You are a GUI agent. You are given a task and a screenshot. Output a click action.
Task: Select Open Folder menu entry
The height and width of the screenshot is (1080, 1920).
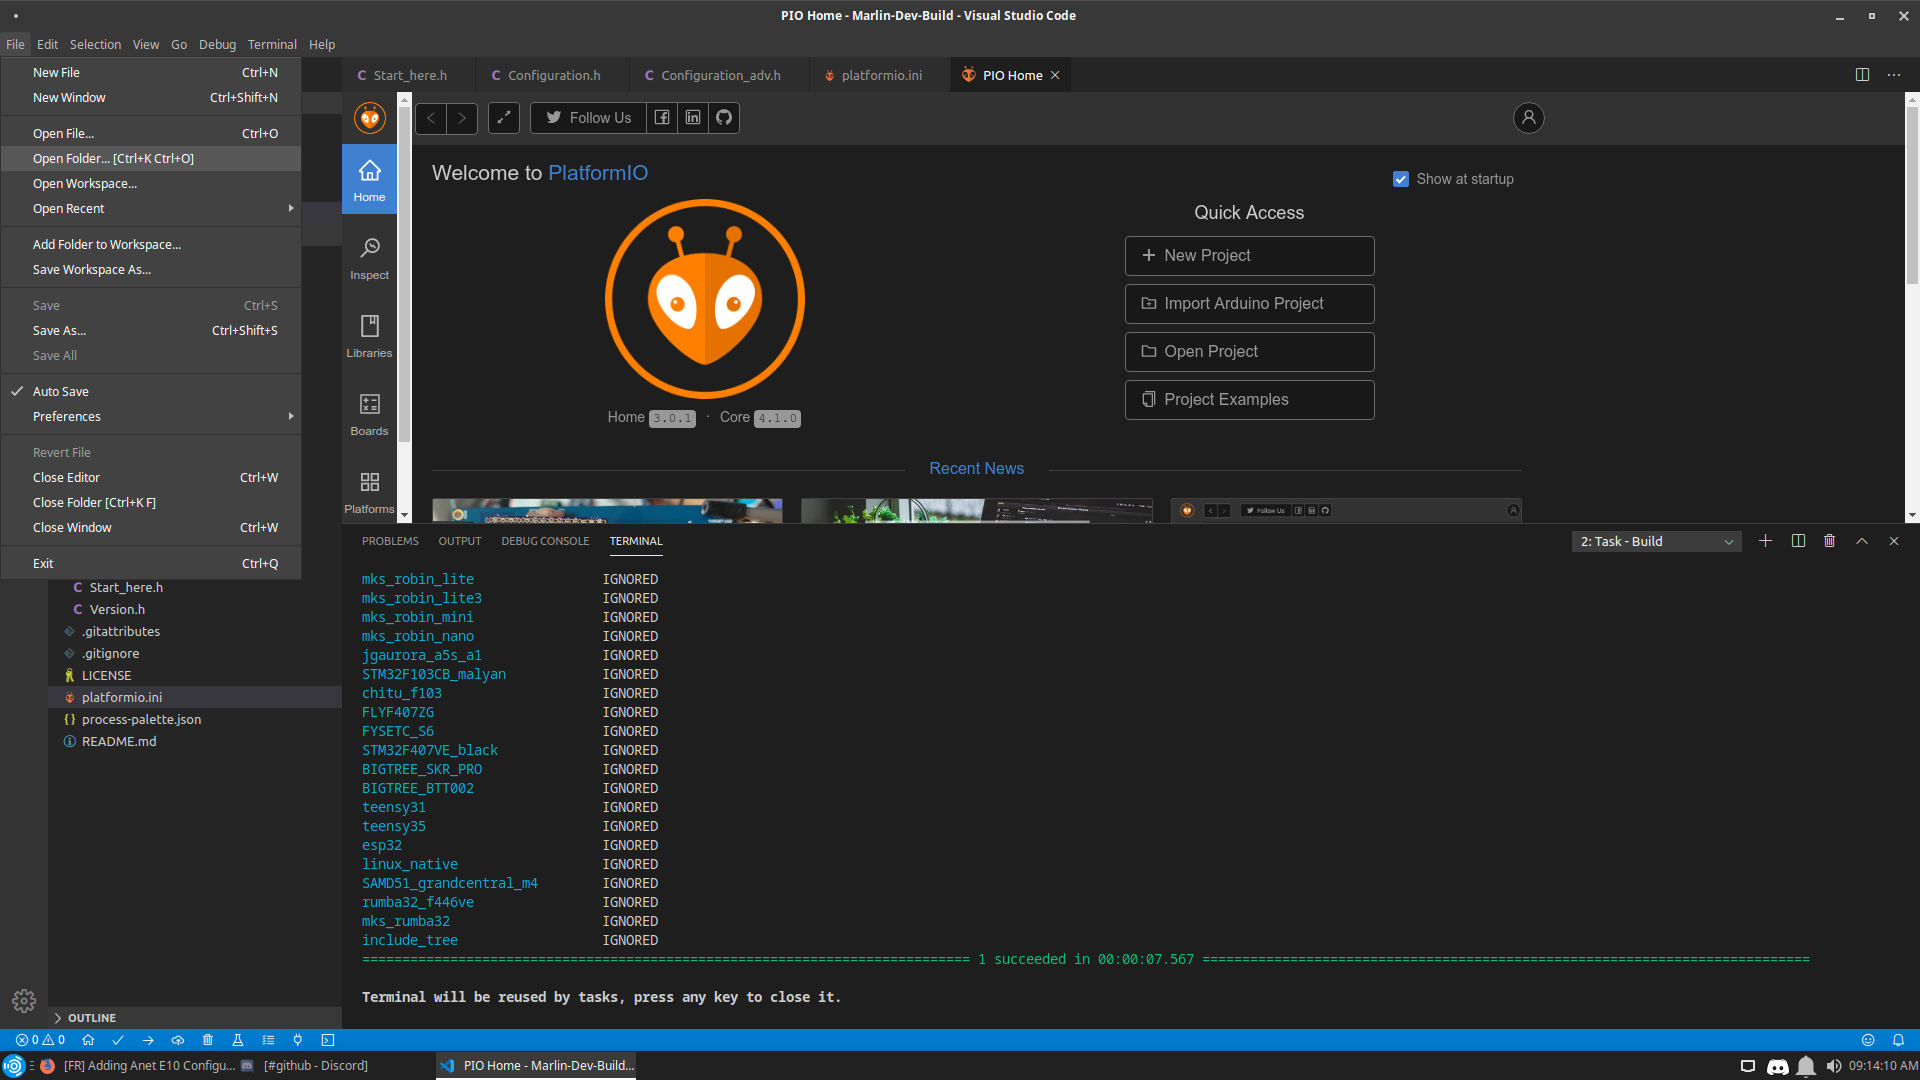coord(113,158)
